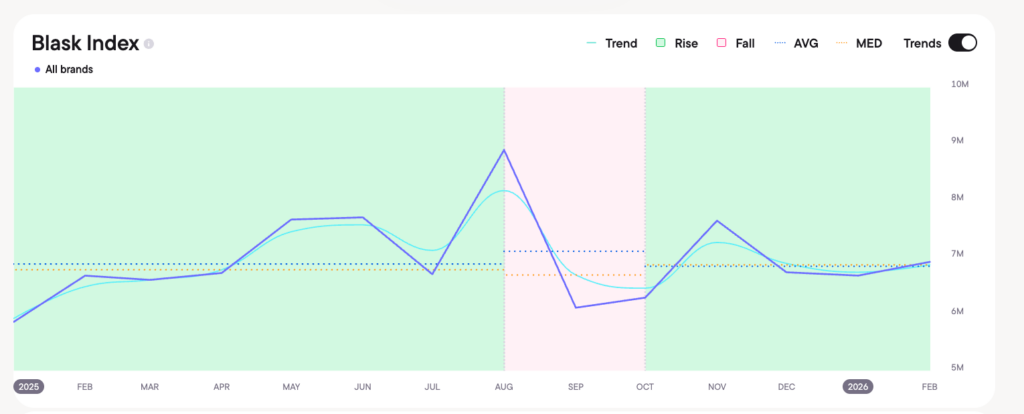Toggle the Rise legend indicator

coord(677,43)
